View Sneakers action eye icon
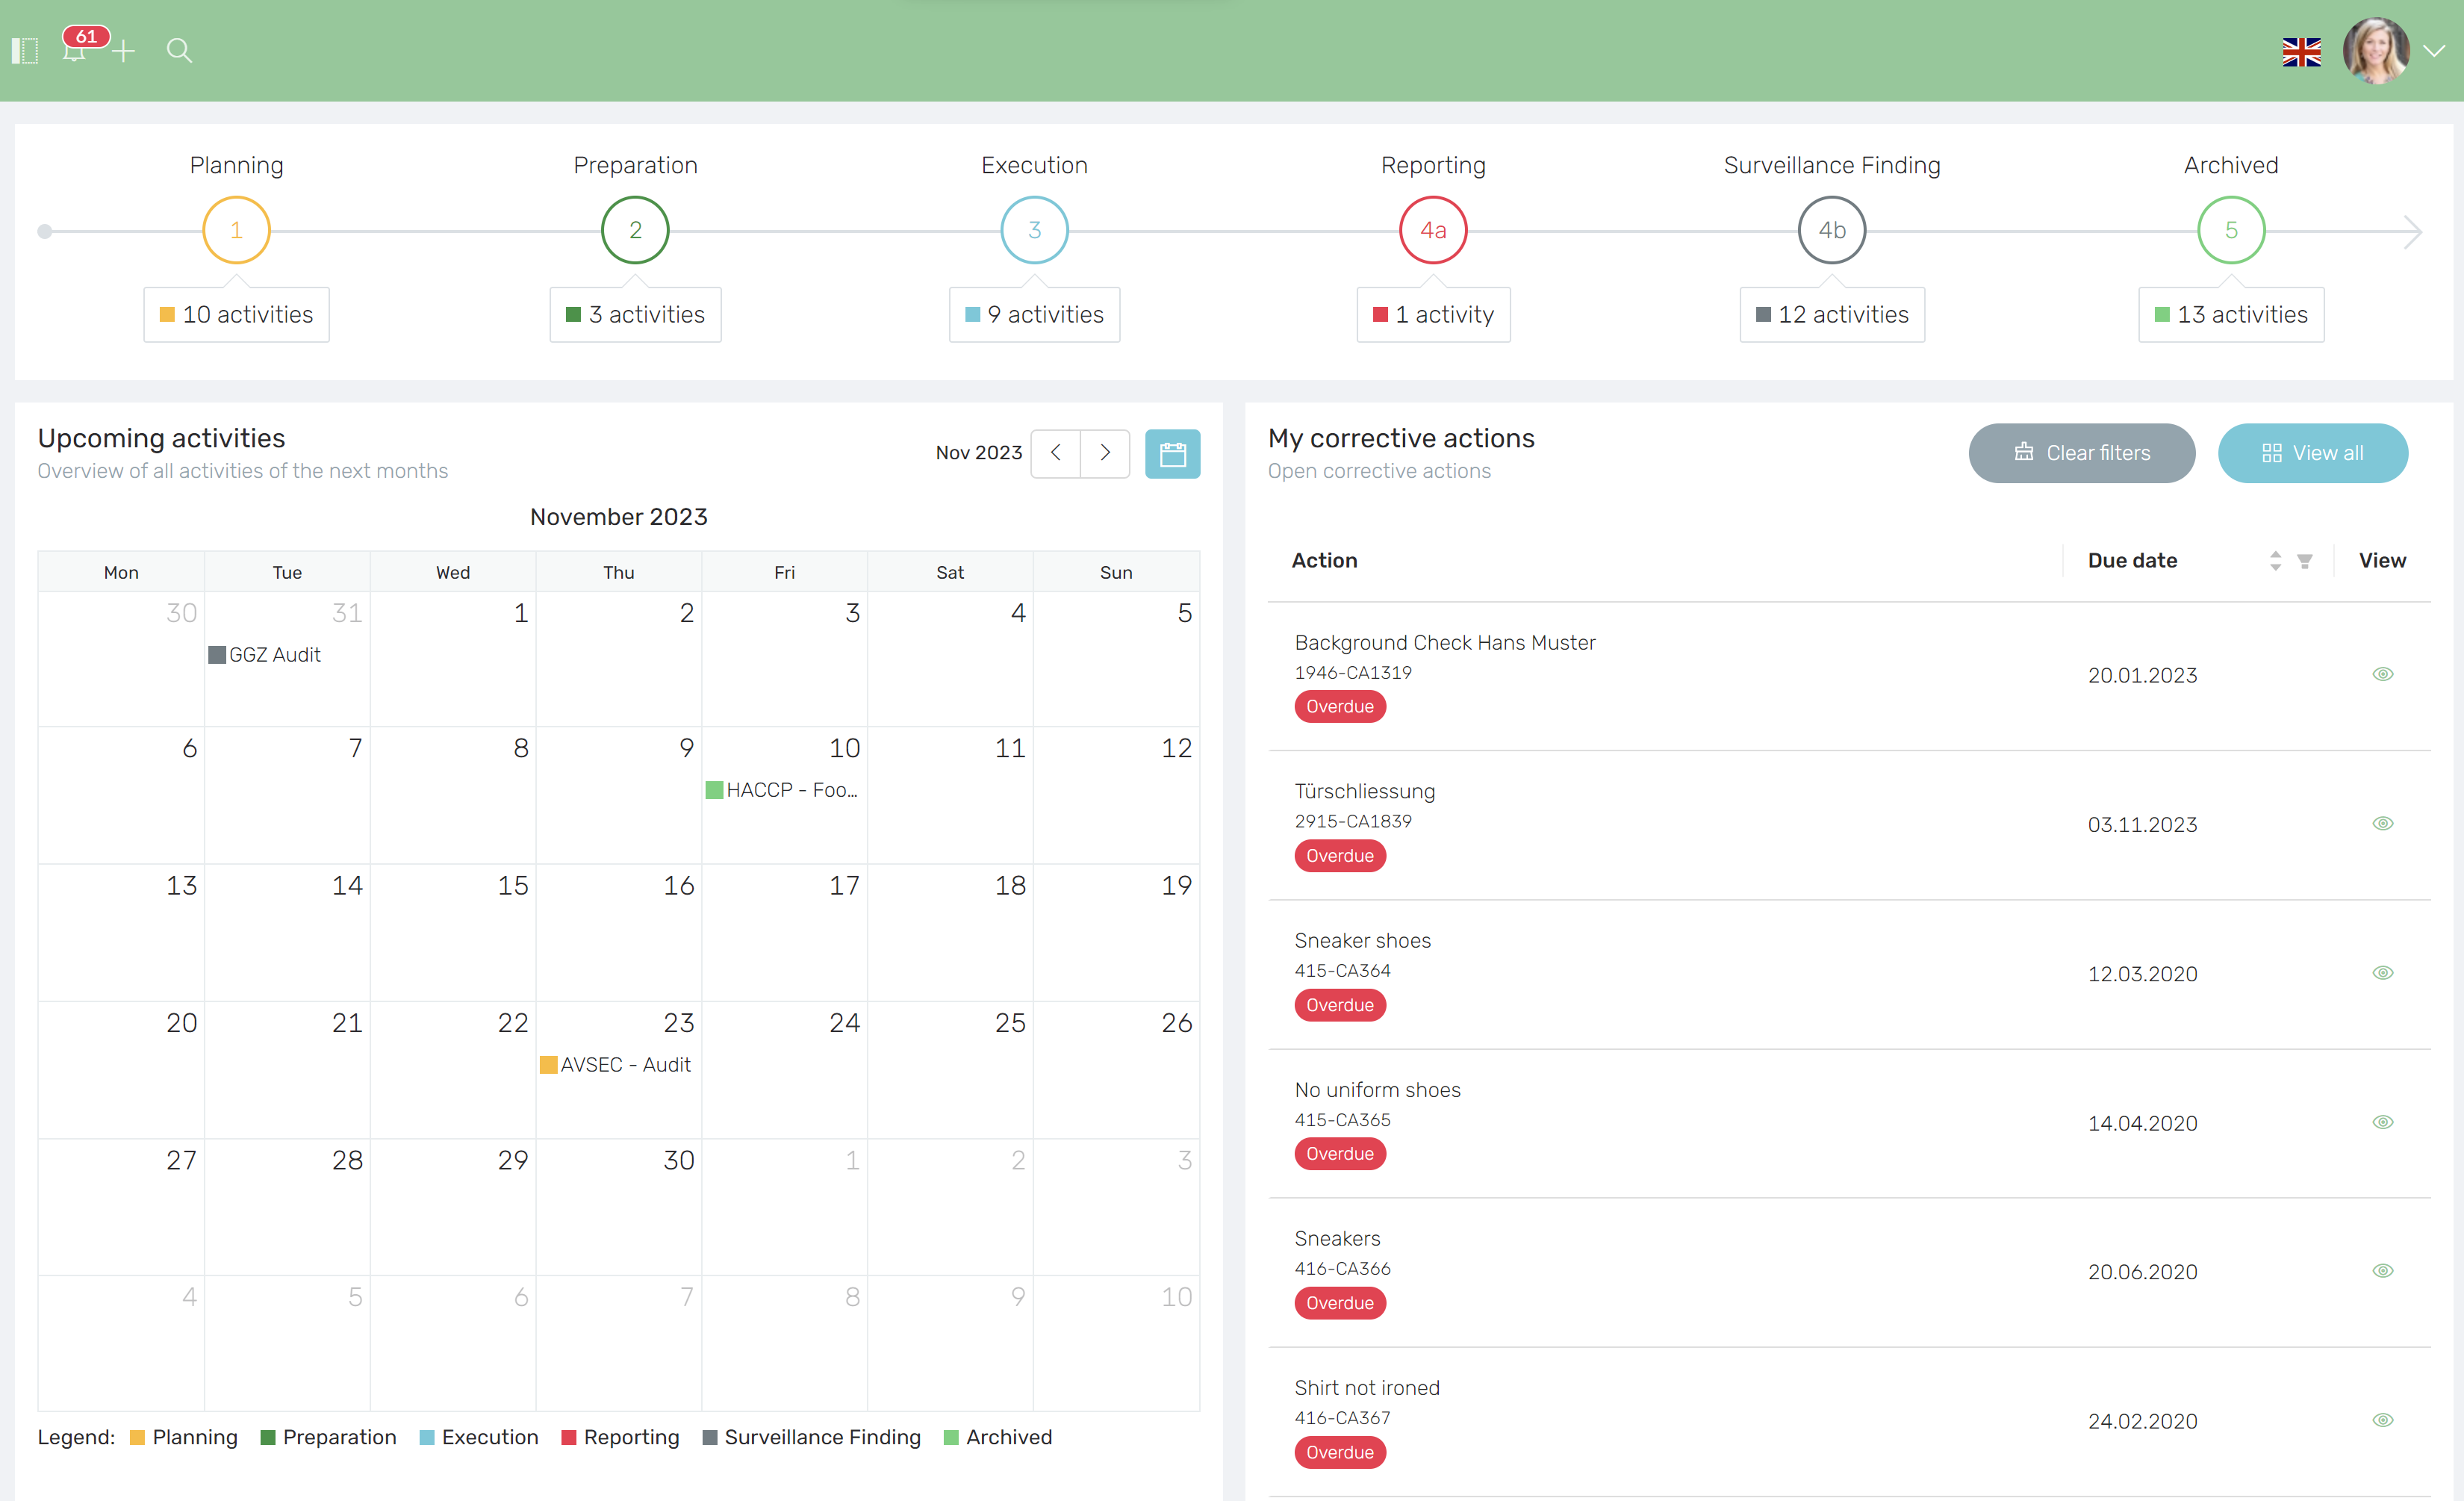The image size is (2464, 1501). pyautogui.click(x=2383, y=1271)
